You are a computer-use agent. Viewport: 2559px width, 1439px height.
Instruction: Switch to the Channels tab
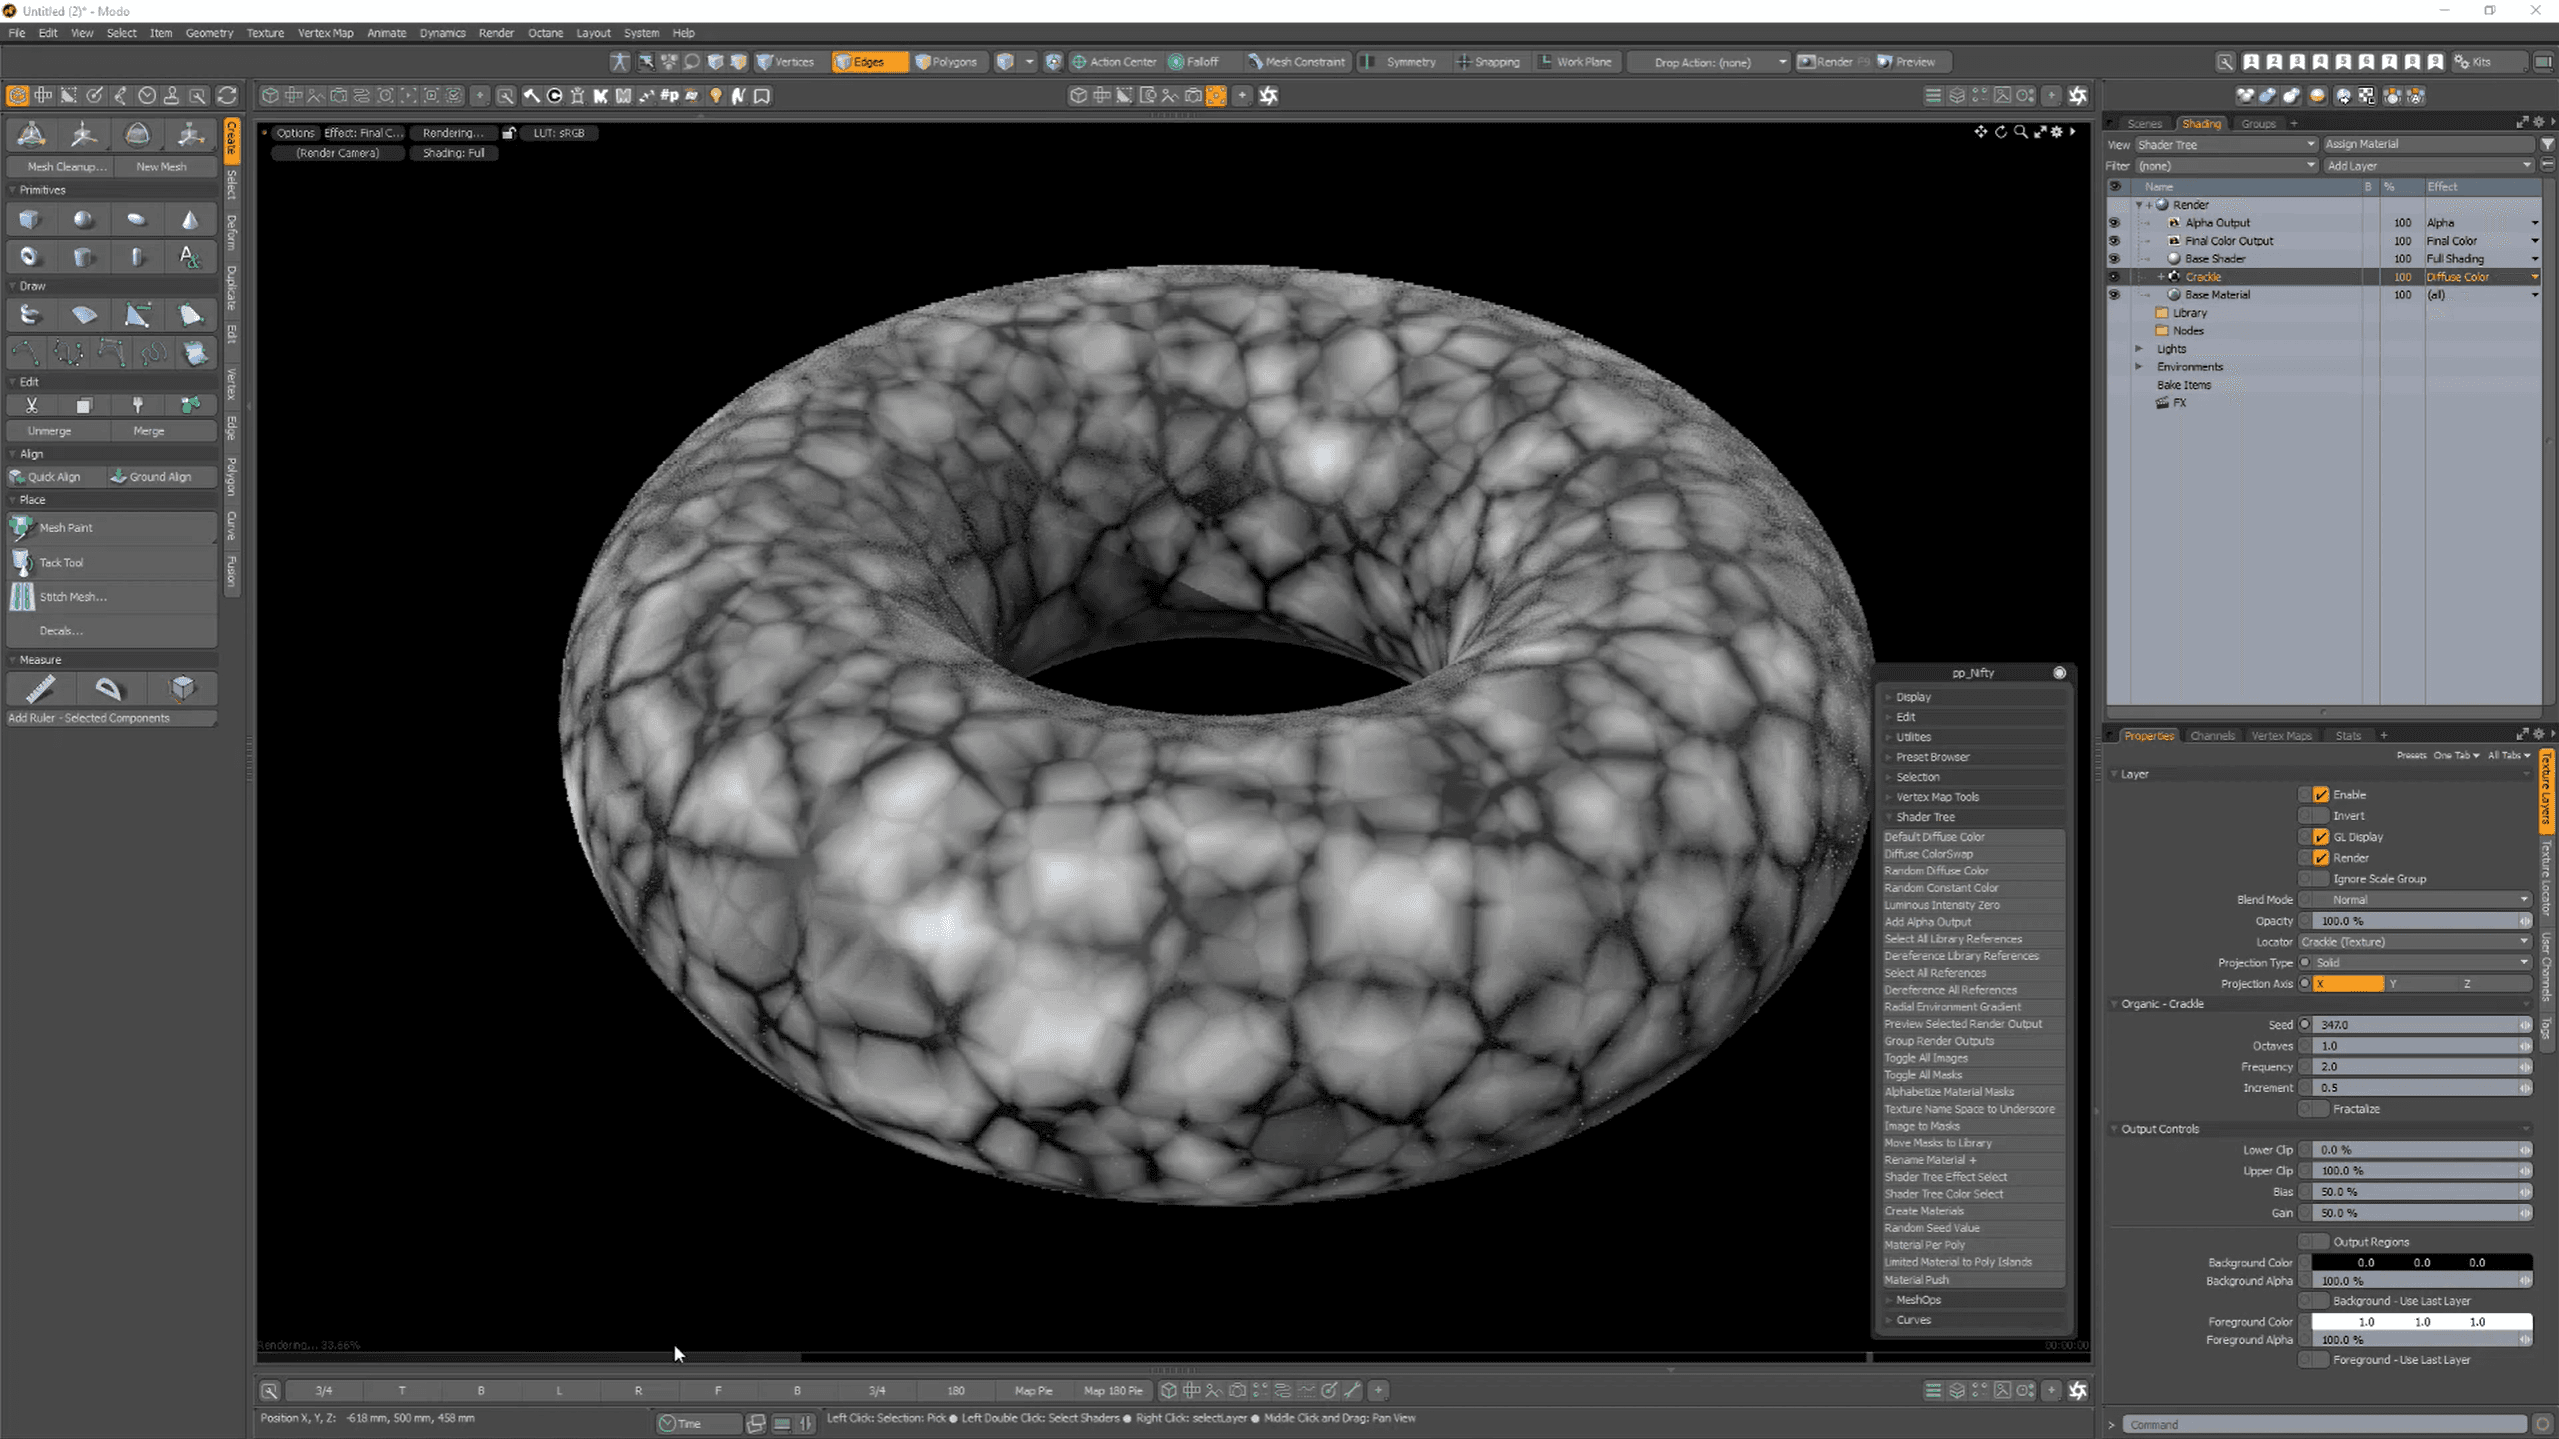(x=2211, y=736)
